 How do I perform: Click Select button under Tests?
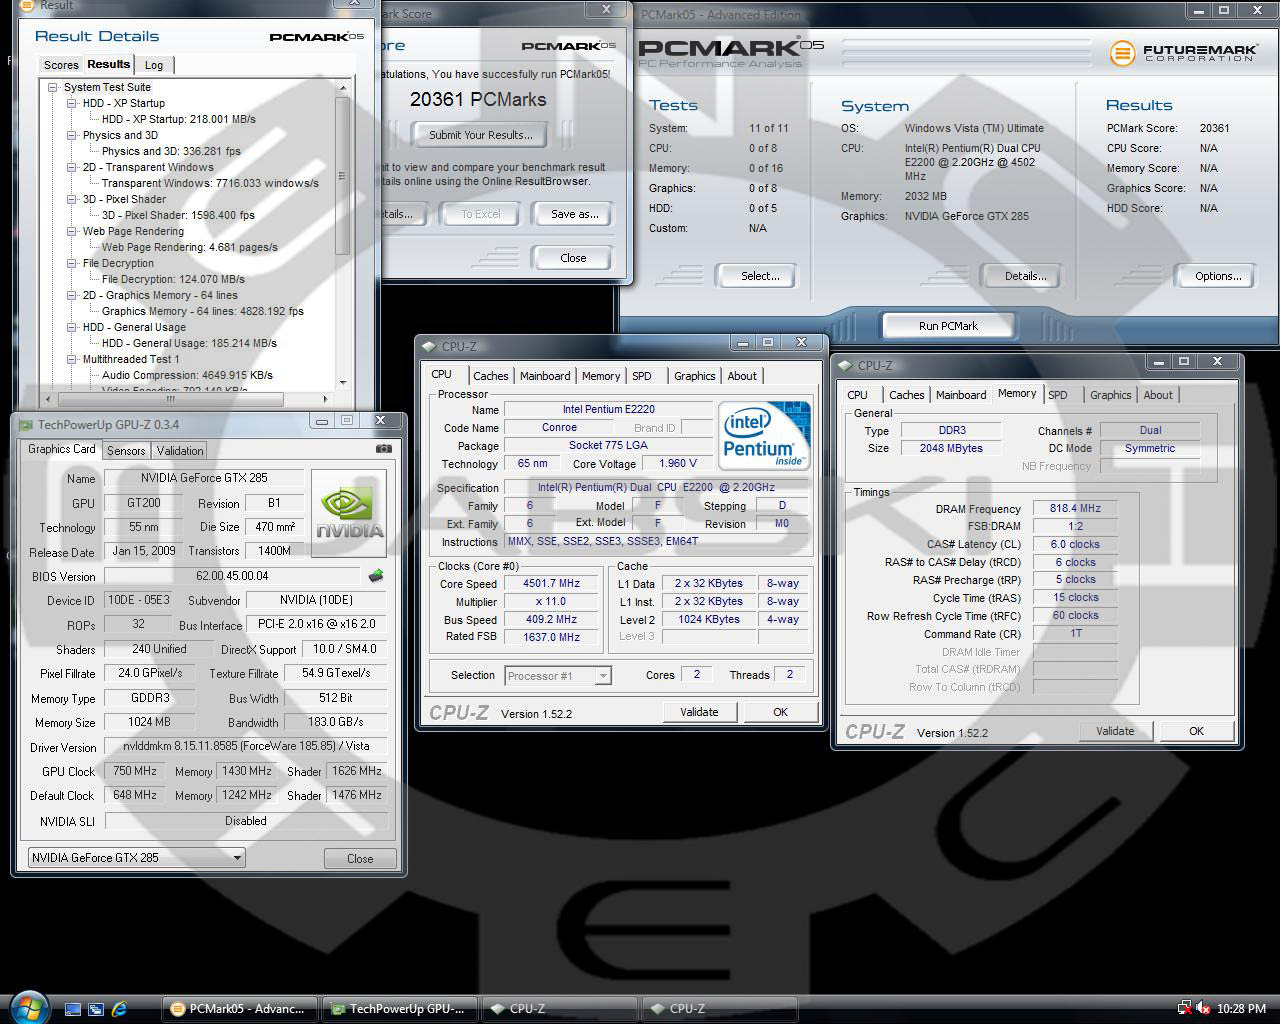point(760,276)
